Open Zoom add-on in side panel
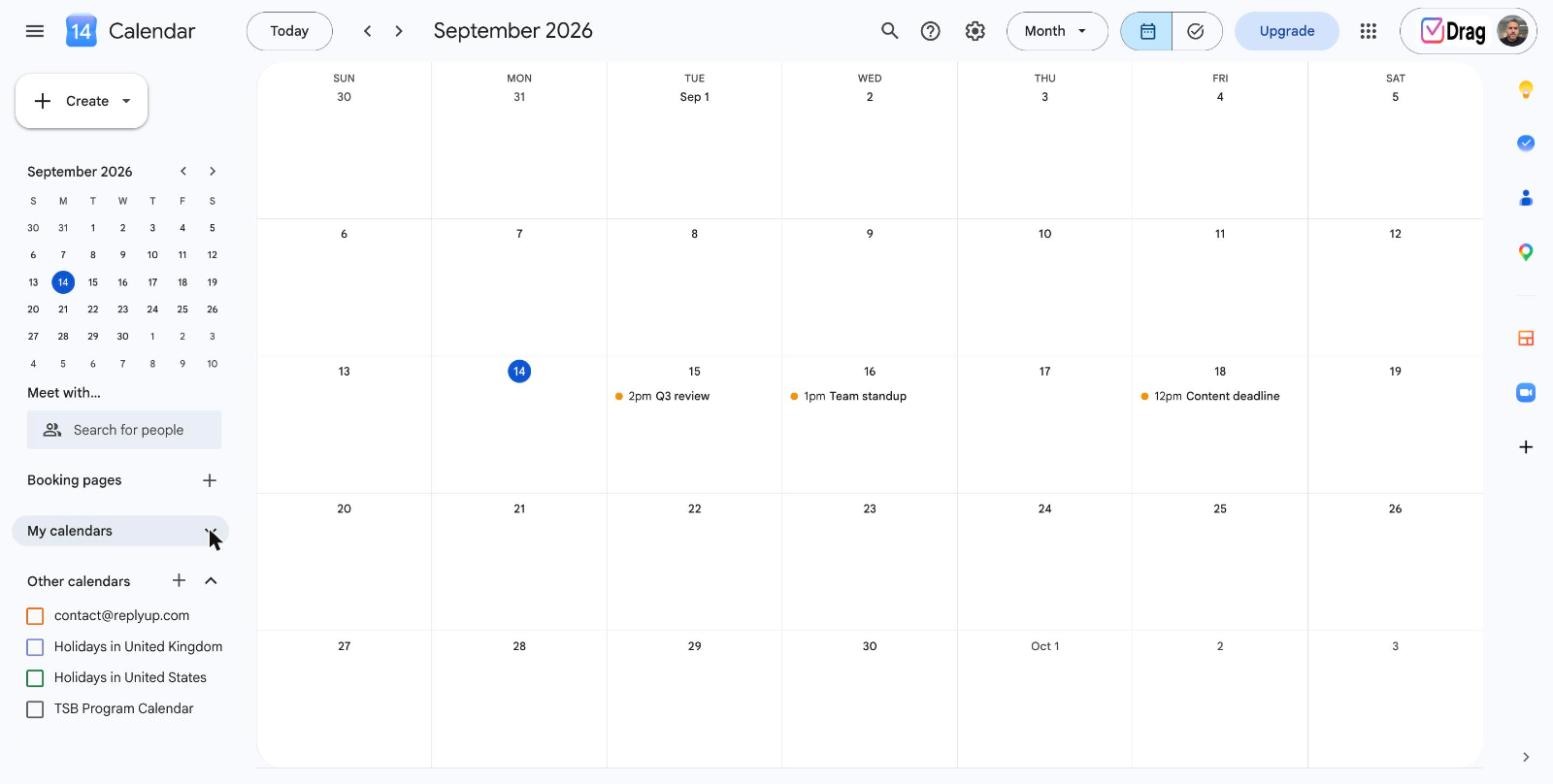 (x=1526, y=393)
